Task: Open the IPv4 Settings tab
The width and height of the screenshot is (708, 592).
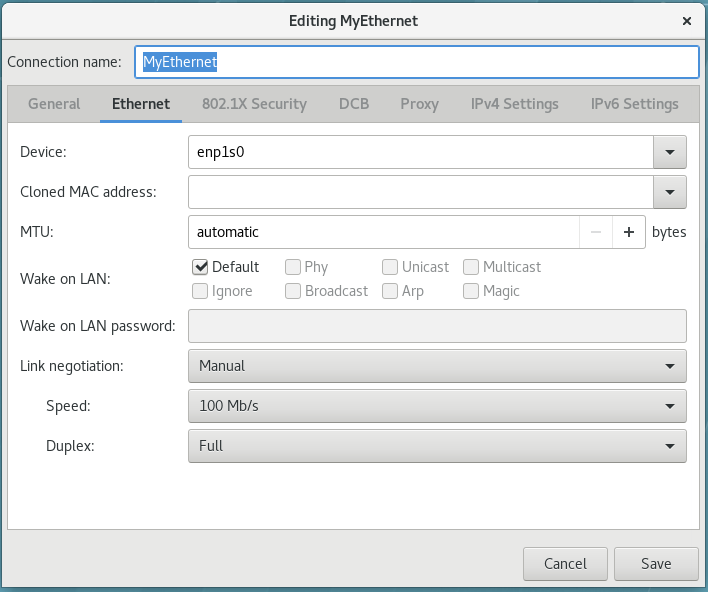Action: (514, 104)
